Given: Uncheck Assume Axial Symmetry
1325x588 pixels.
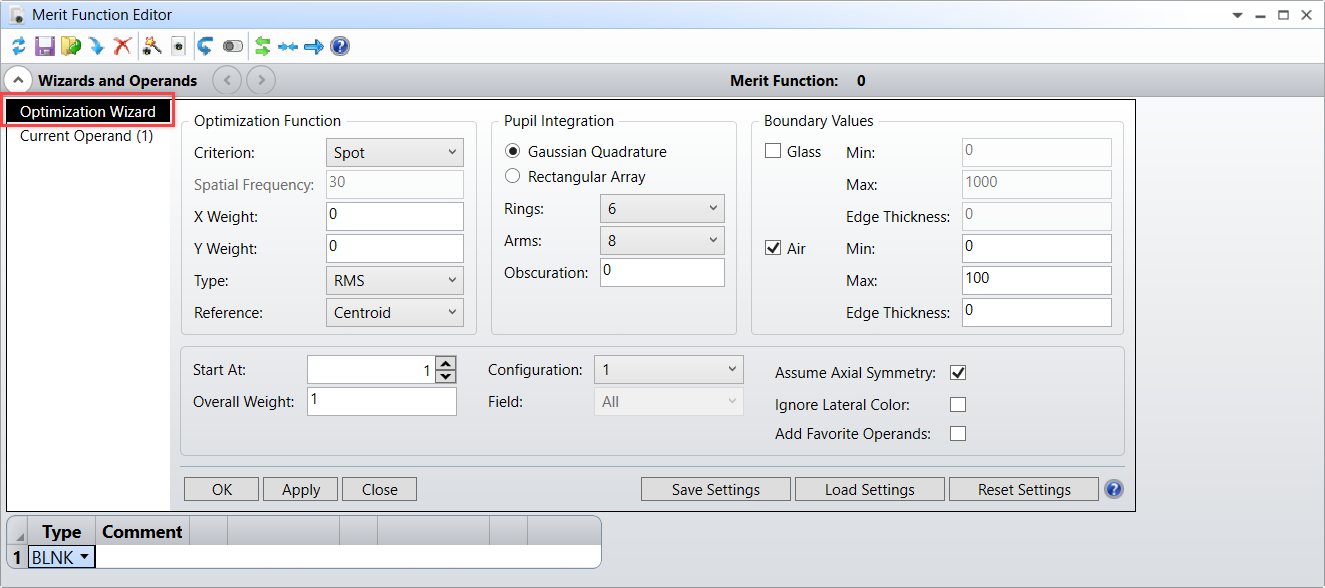Looking at the screenshot, I should coord(958,373).
